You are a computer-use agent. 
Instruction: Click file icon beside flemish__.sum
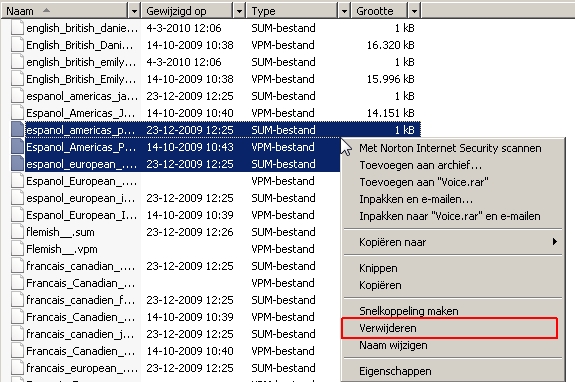click(17, 232)
